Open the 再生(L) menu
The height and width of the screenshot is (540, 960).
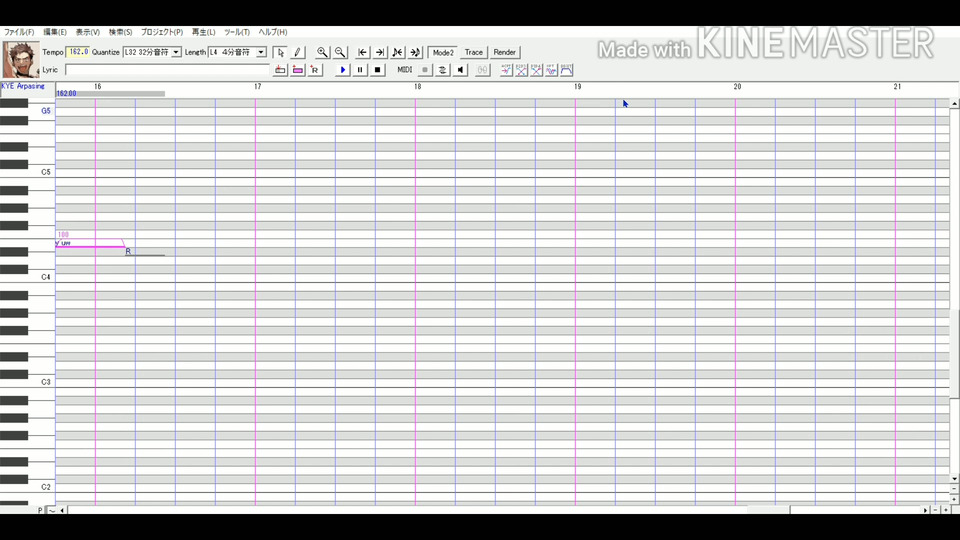(x=203, y=32)
